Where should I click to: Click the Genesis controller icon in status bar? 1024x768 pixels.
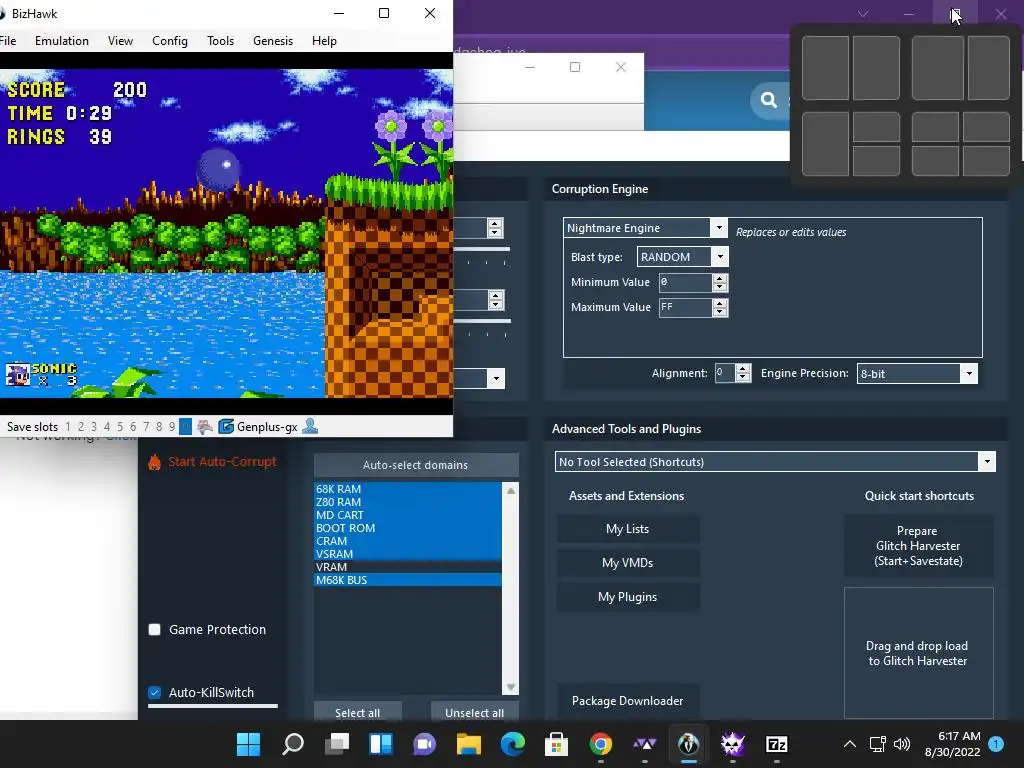tap(204, 426)
